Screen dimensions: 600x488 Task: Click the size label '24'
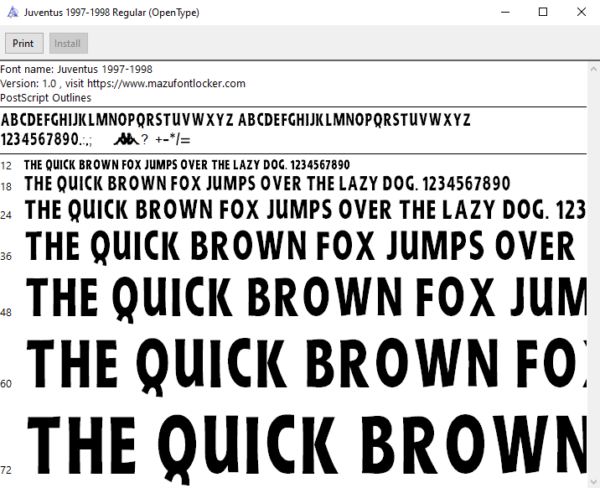coord(6,215)
